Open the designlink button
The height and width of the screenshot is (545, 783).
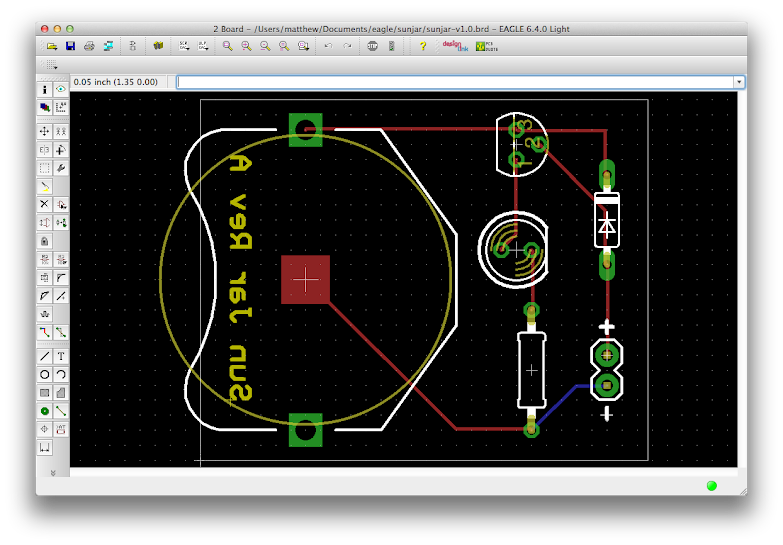click(x=455, y=46)
